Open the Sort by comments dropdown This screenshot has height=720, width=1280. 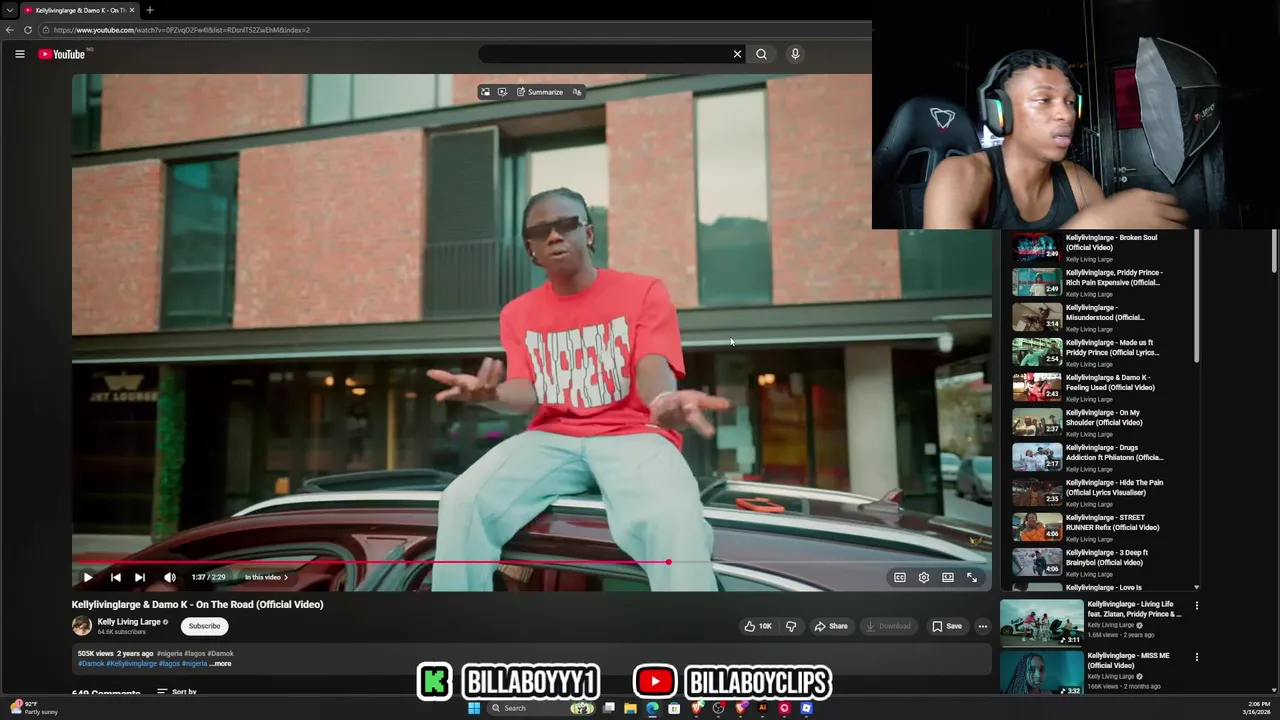coord(177,692)
